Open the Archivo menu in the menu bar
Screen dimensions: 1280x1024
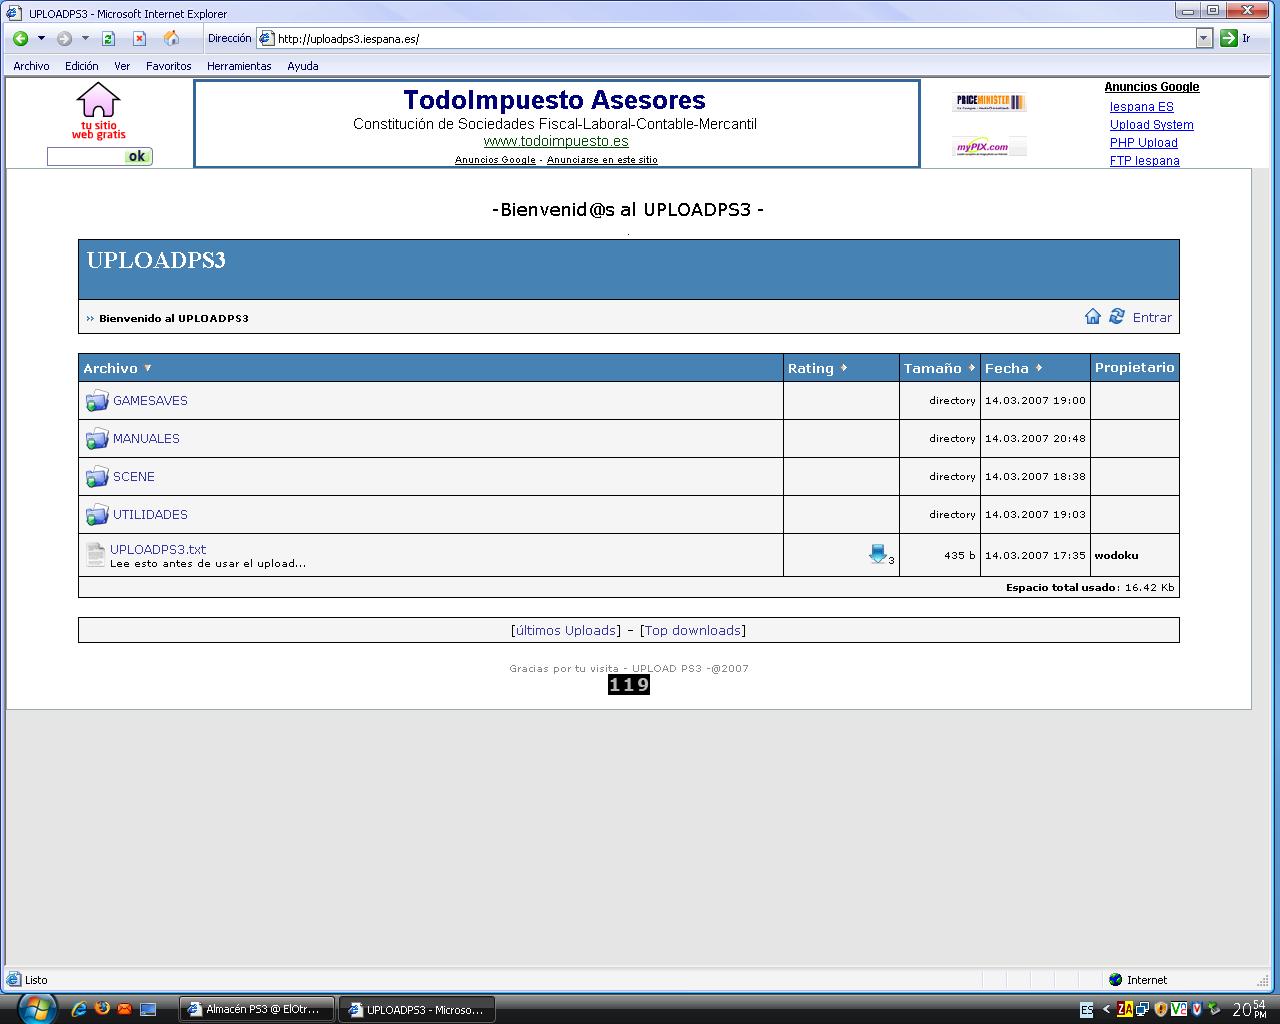point(31,66)
